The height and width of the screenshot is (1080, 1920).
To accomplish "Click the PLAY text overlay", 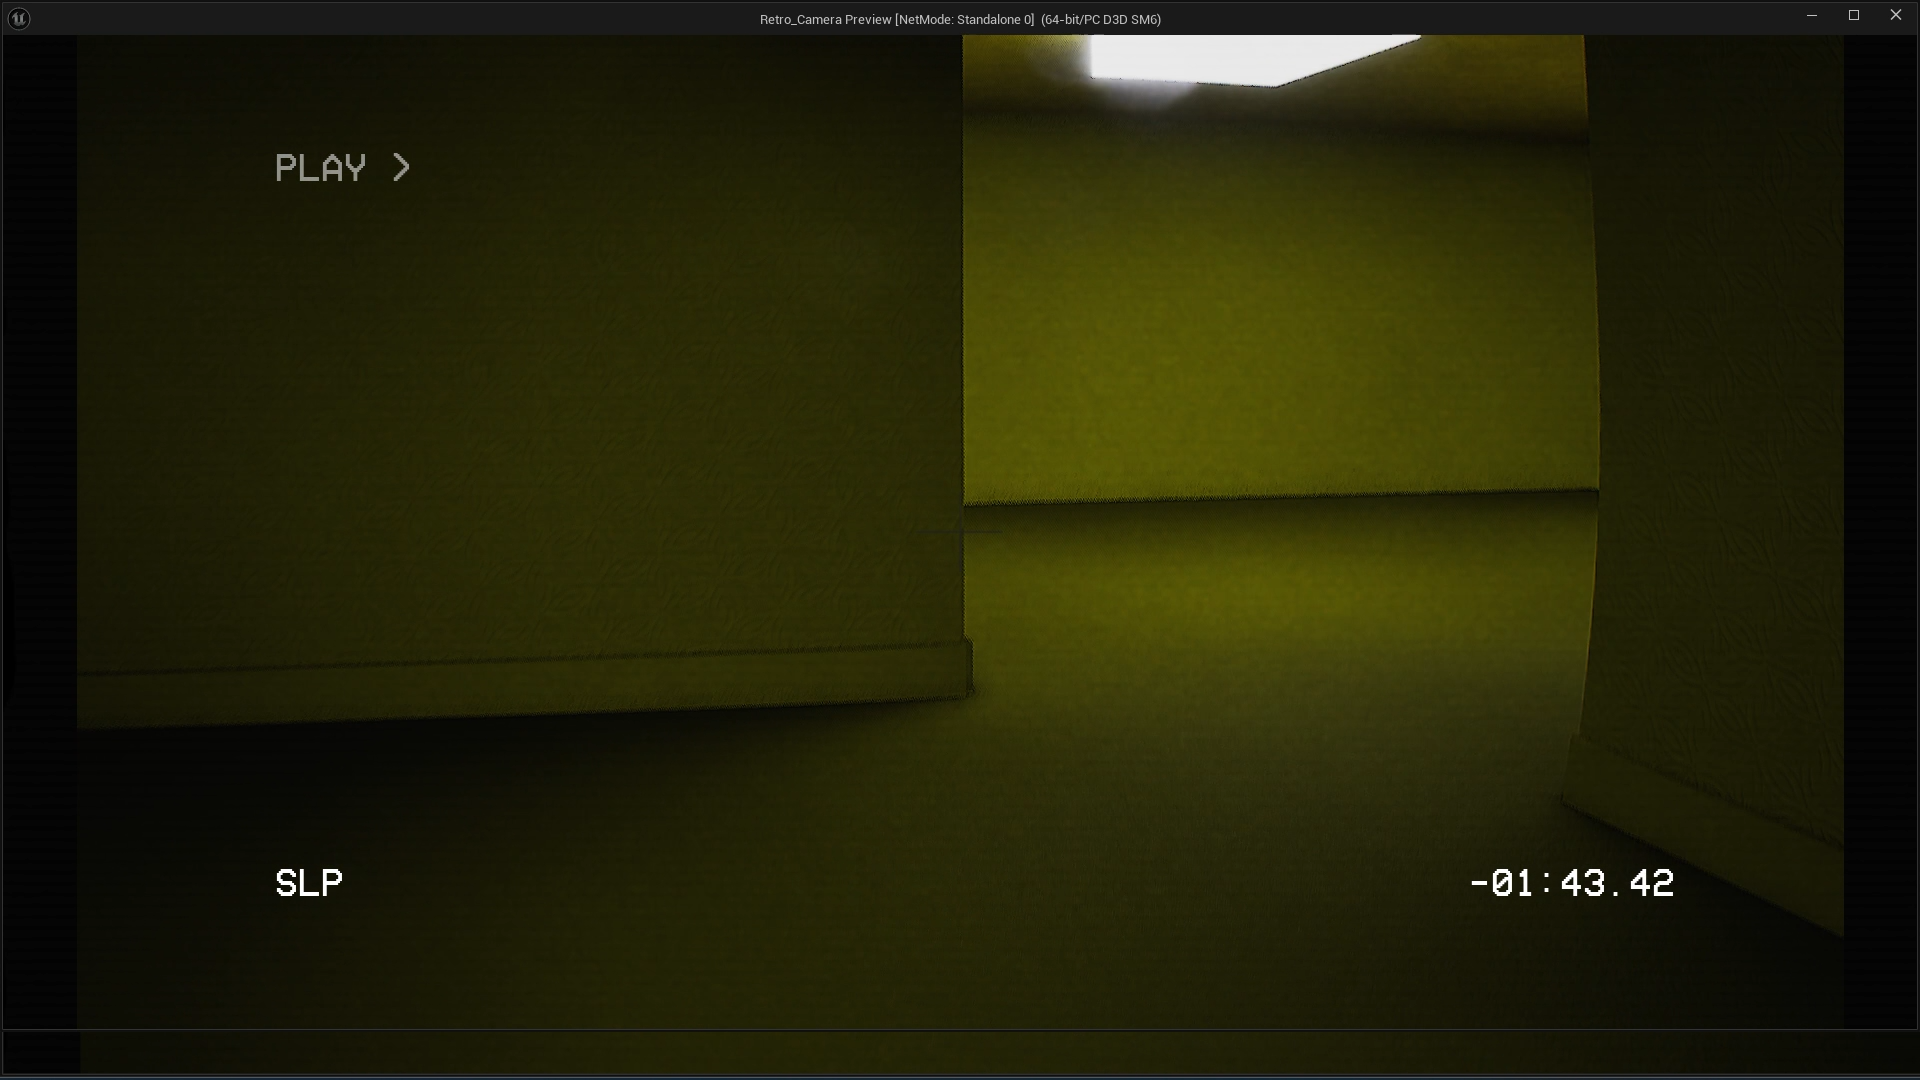I will (320, 168).
